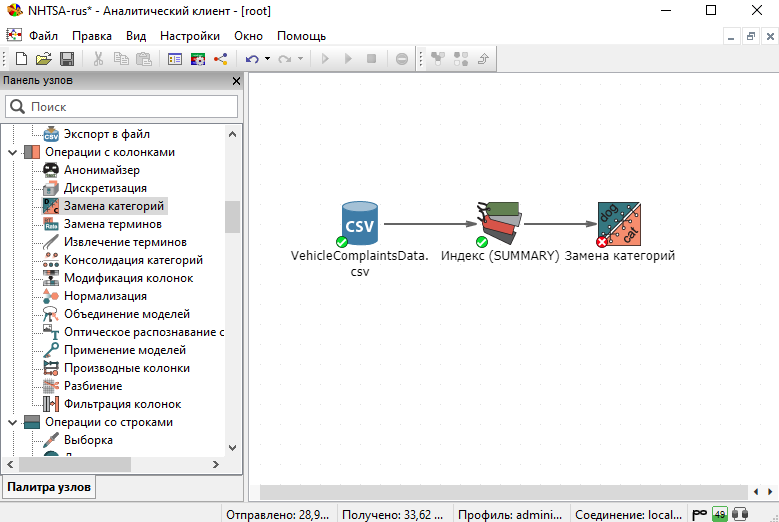Collapse the Операции с колонками group
This screenshot has width=779, height=522.
[12, 152]
